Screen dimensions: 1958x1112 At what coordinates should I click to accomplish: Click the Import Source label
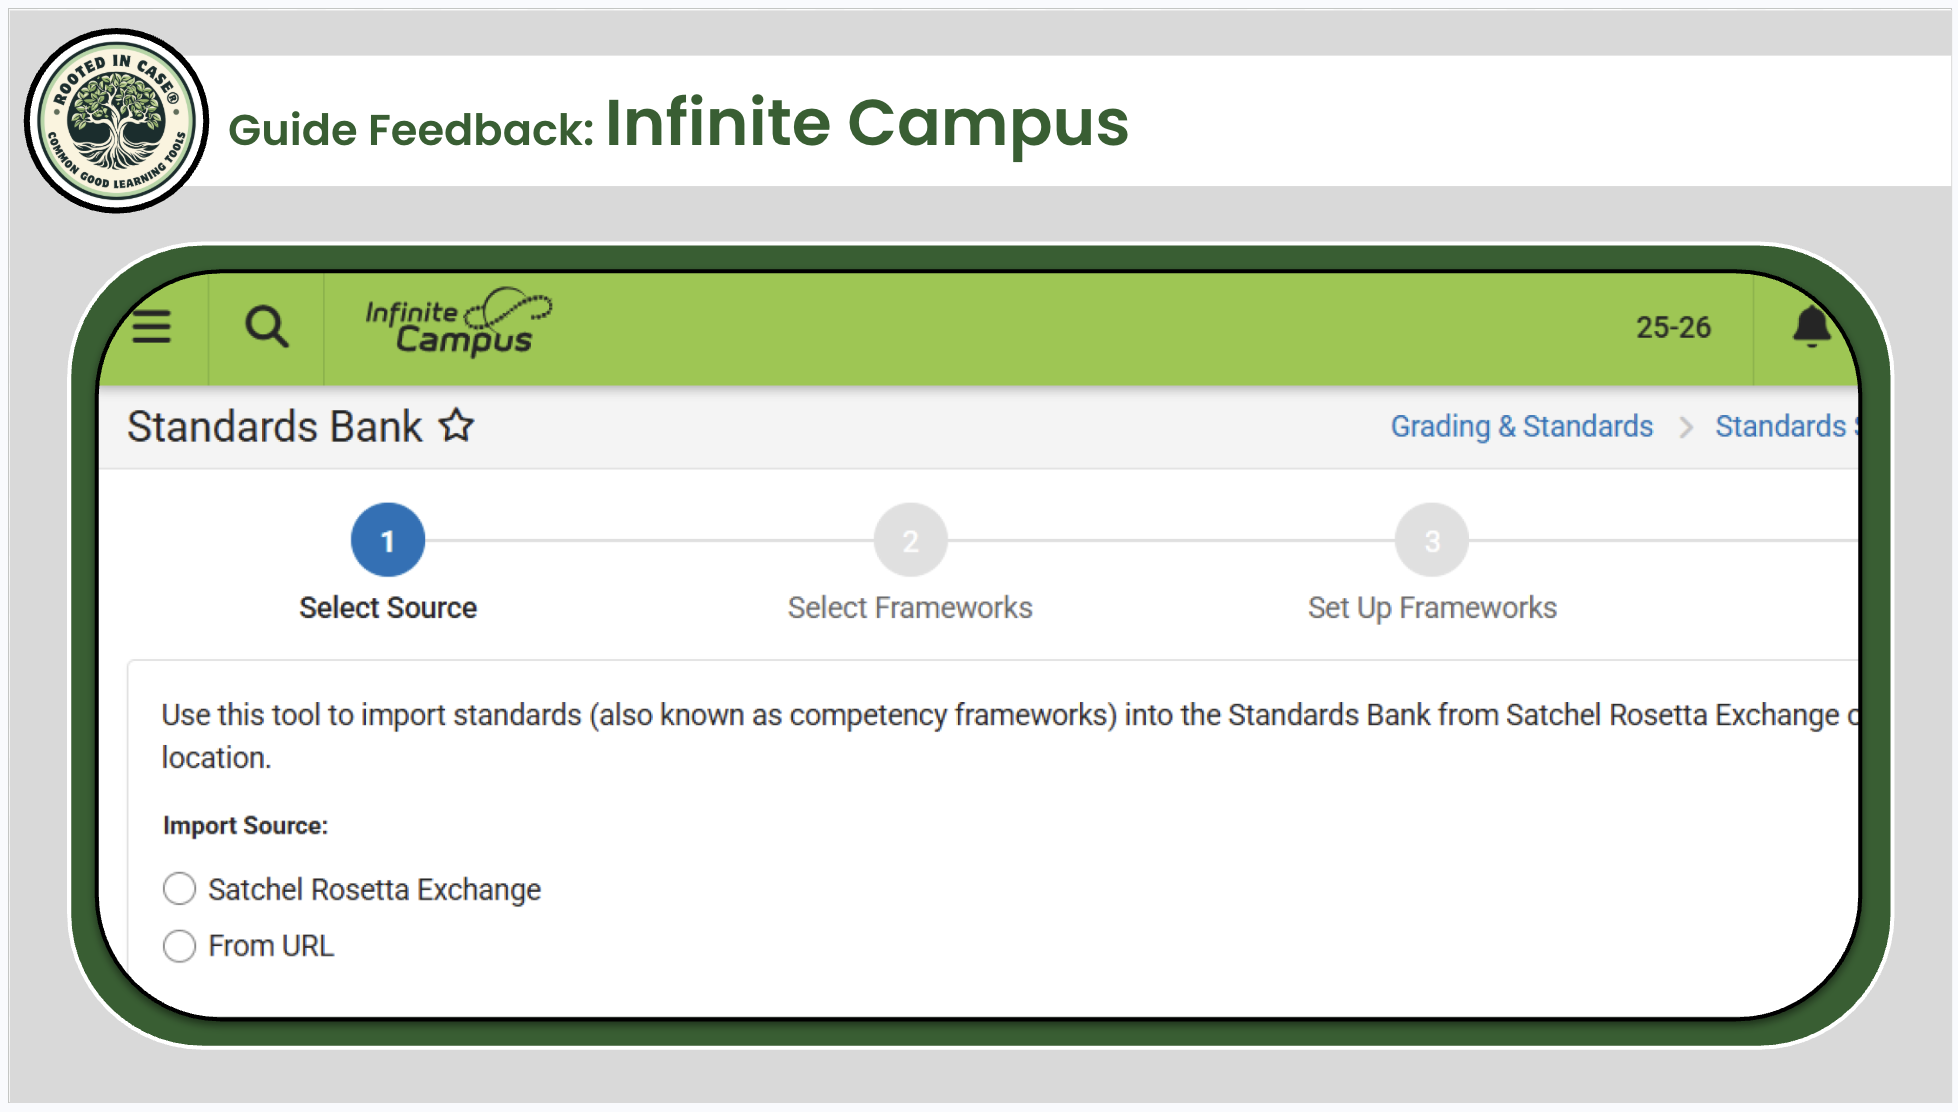(x=245, y=826)
